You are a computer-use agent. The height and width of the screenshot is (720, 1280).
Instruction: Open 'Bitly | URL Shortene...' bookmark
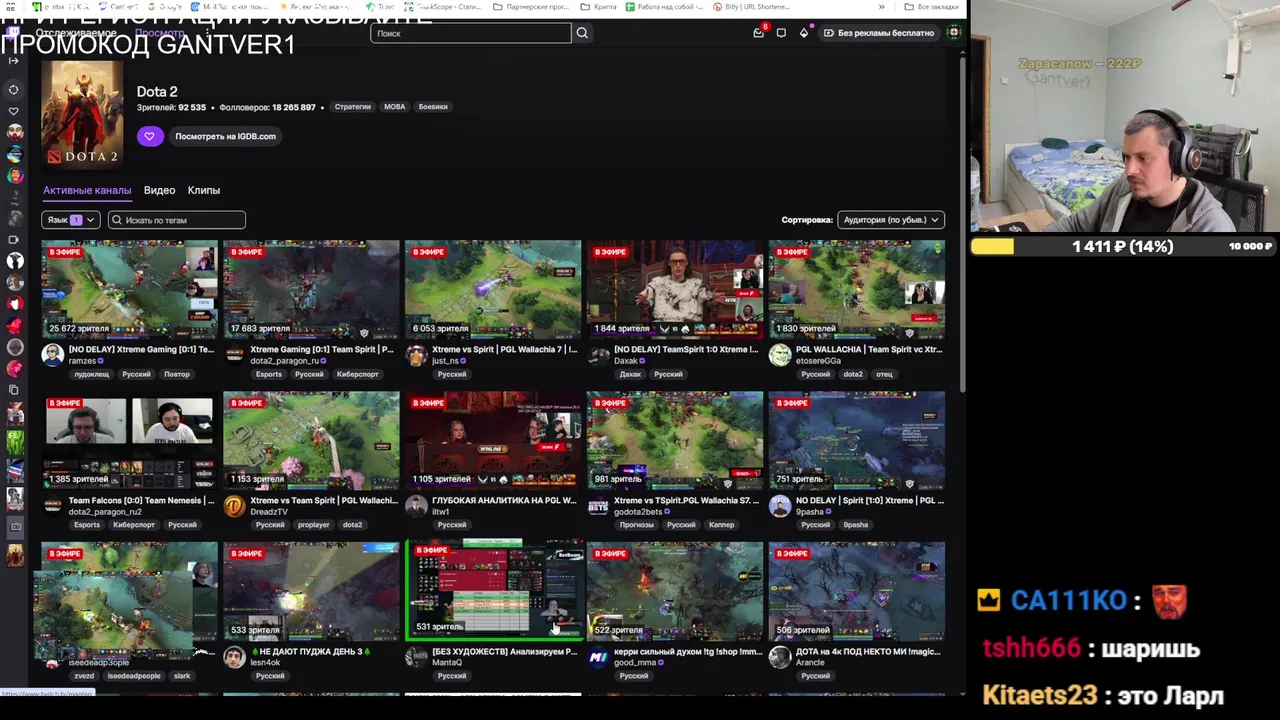[x=751, y=7]
